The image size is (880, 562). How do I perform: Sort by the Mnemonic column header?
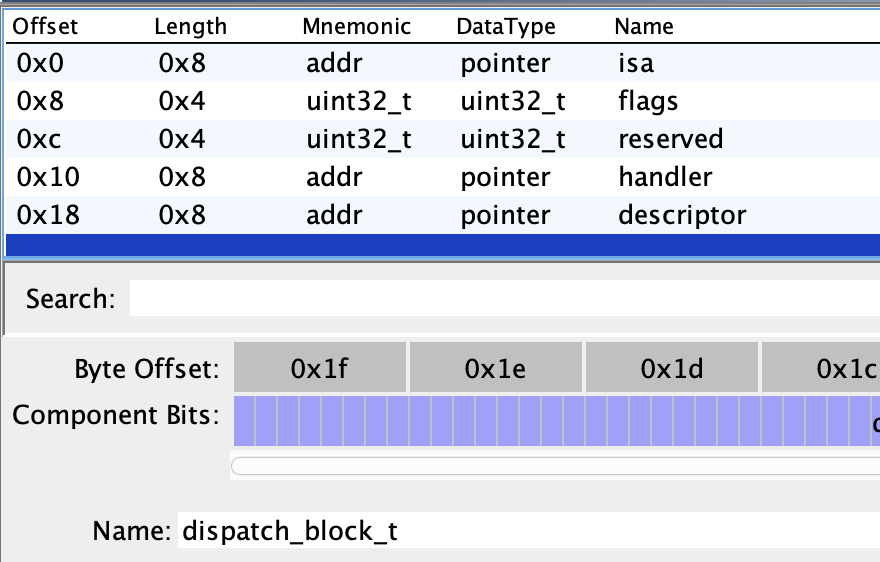tap(356, 27)
